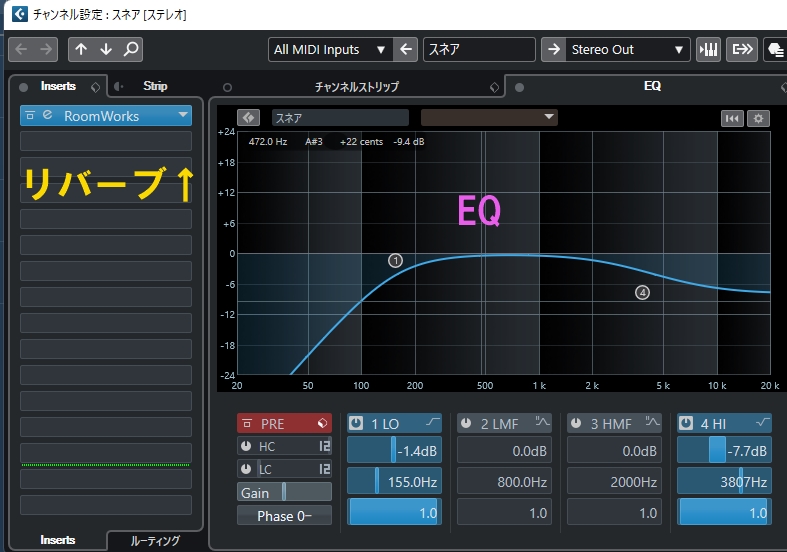Toggle band 4 HI power button
This screenshot has height=552, width=787.
pos(686,423)
